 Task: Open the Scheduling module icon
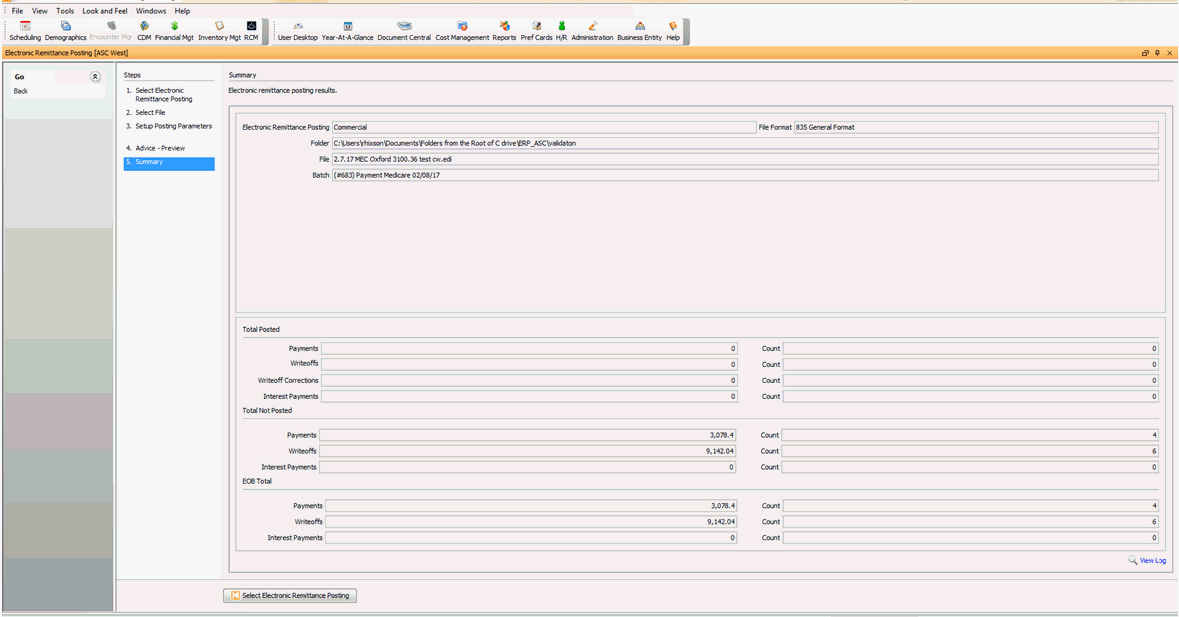(x=25, y=31)
